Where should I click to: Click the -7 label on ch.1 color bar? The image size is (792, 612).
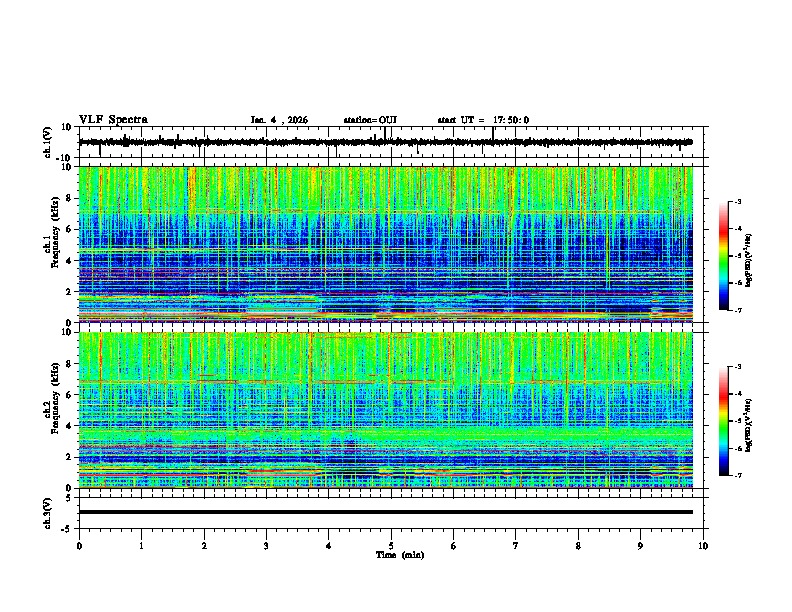[738, 310]
